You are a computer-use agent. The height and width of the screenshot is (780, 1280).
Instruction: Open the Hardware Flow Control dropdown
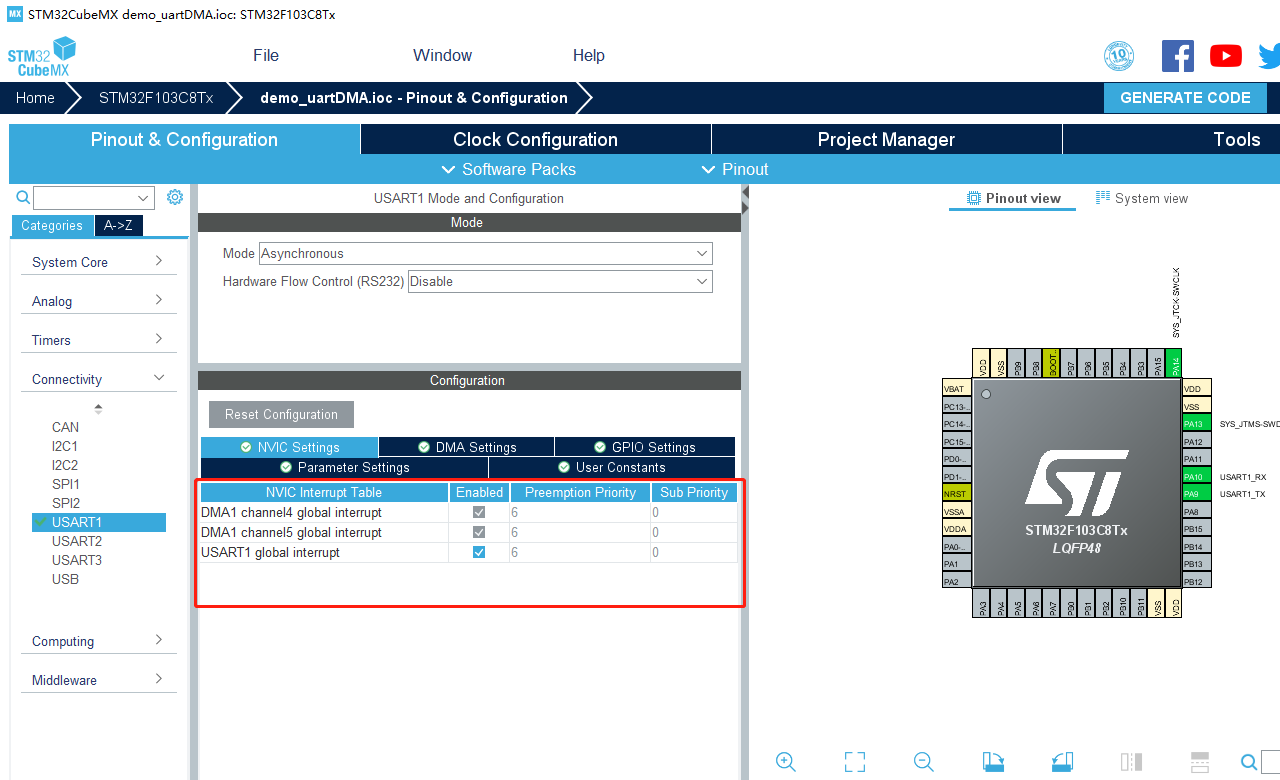pyautogui.click(x=700, y=281)
